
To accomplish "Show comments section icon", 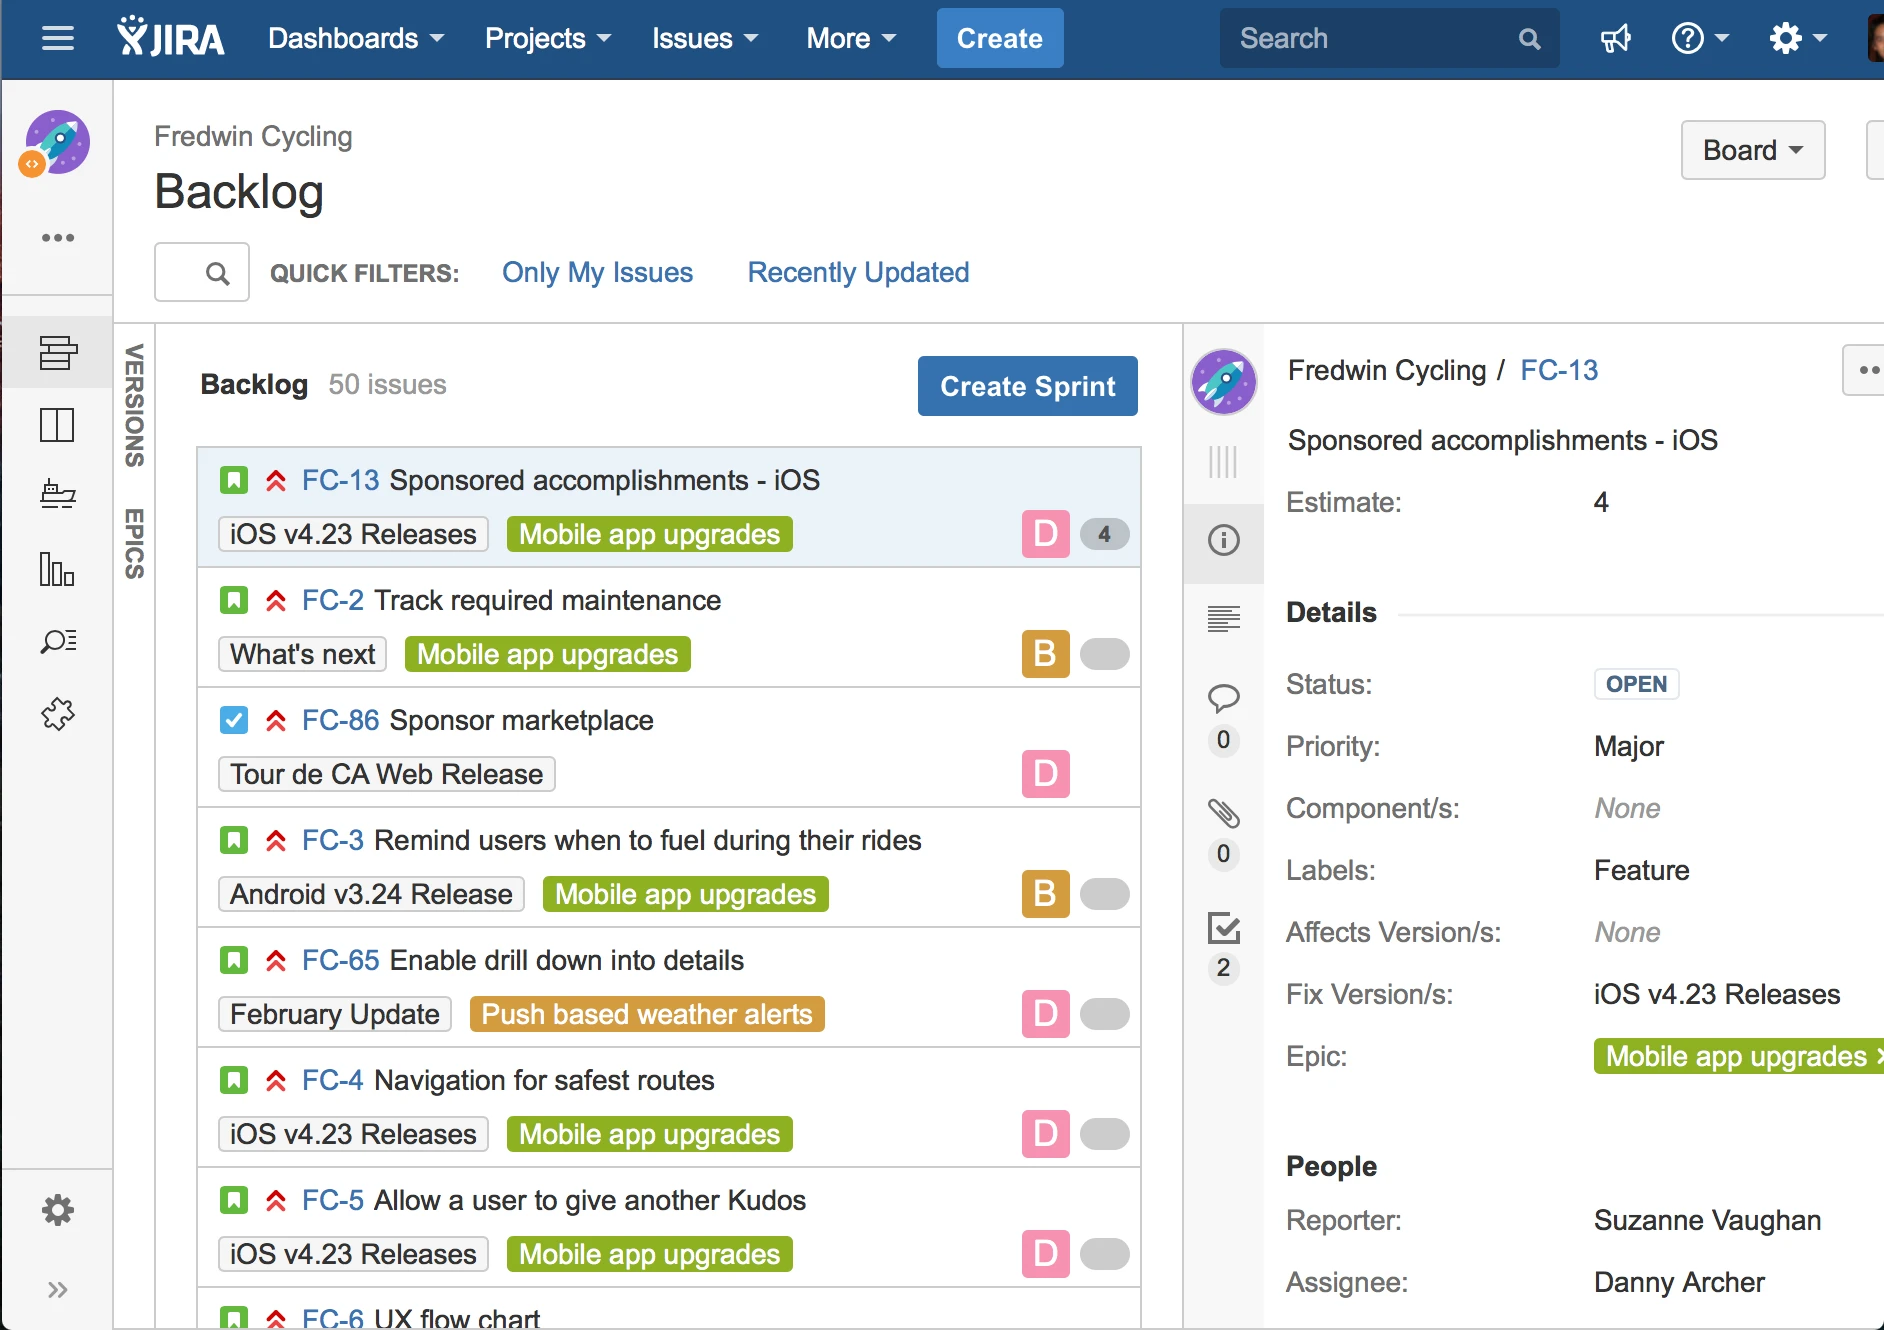I will click(x=1224, y=697).
